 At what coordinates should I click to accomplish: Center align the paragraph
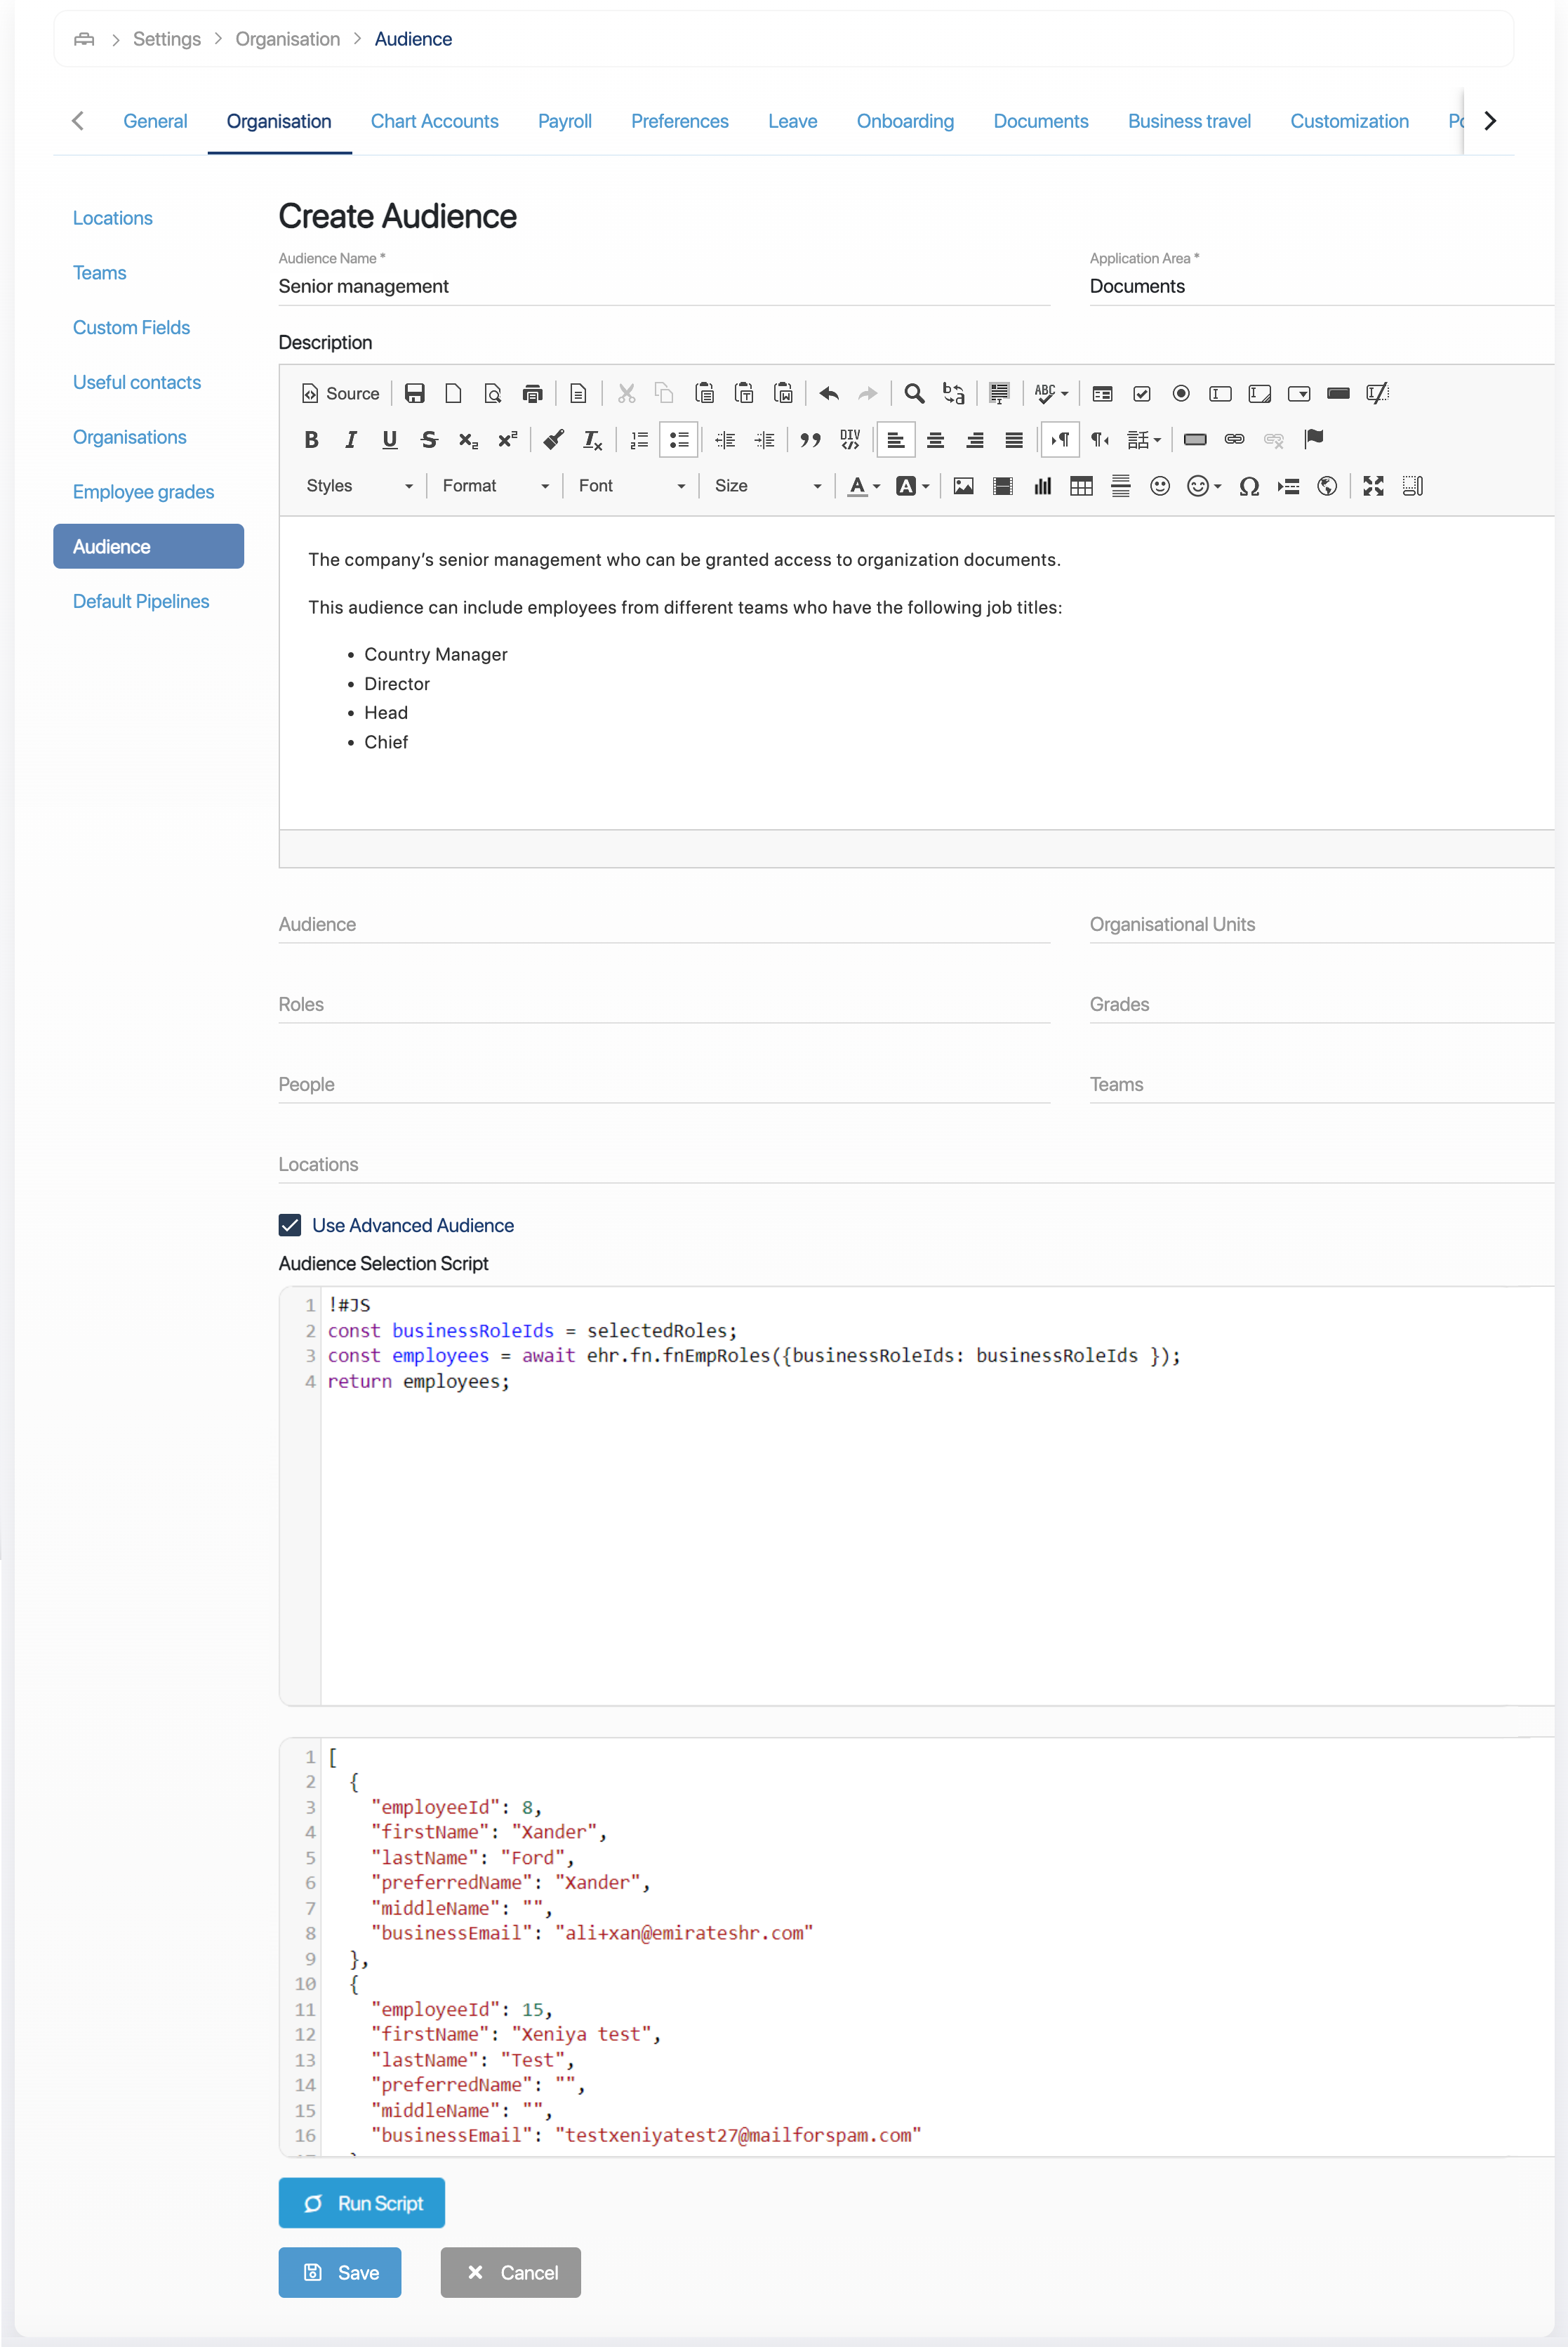click(x=935, y=439)
